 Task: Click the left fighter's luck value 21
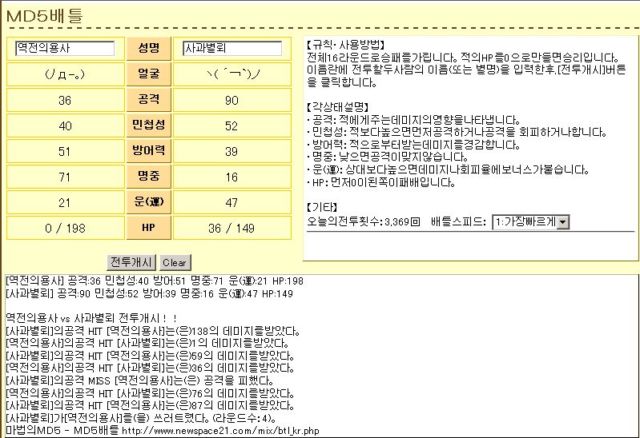tap(64, 203)
